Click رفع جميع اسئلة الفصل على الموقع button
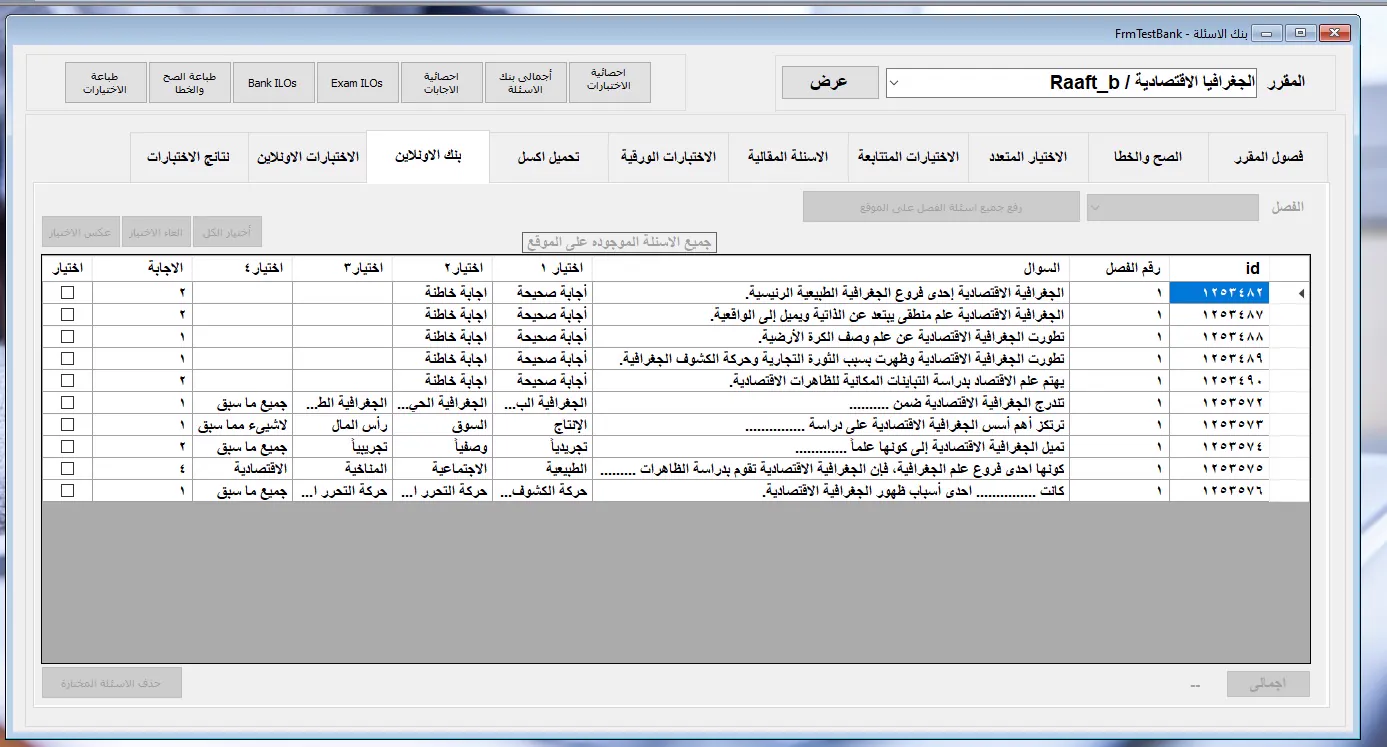This screenshot has width=1387, height=747. (x=941, y=207)
